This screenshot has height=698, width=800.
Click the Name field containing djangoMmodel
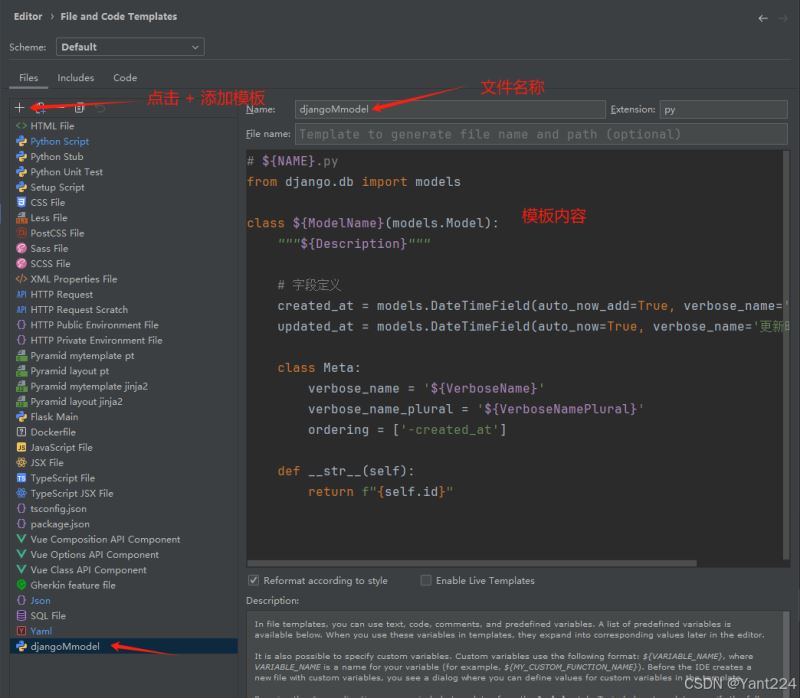pyautogui.click(x=450, y=109)
